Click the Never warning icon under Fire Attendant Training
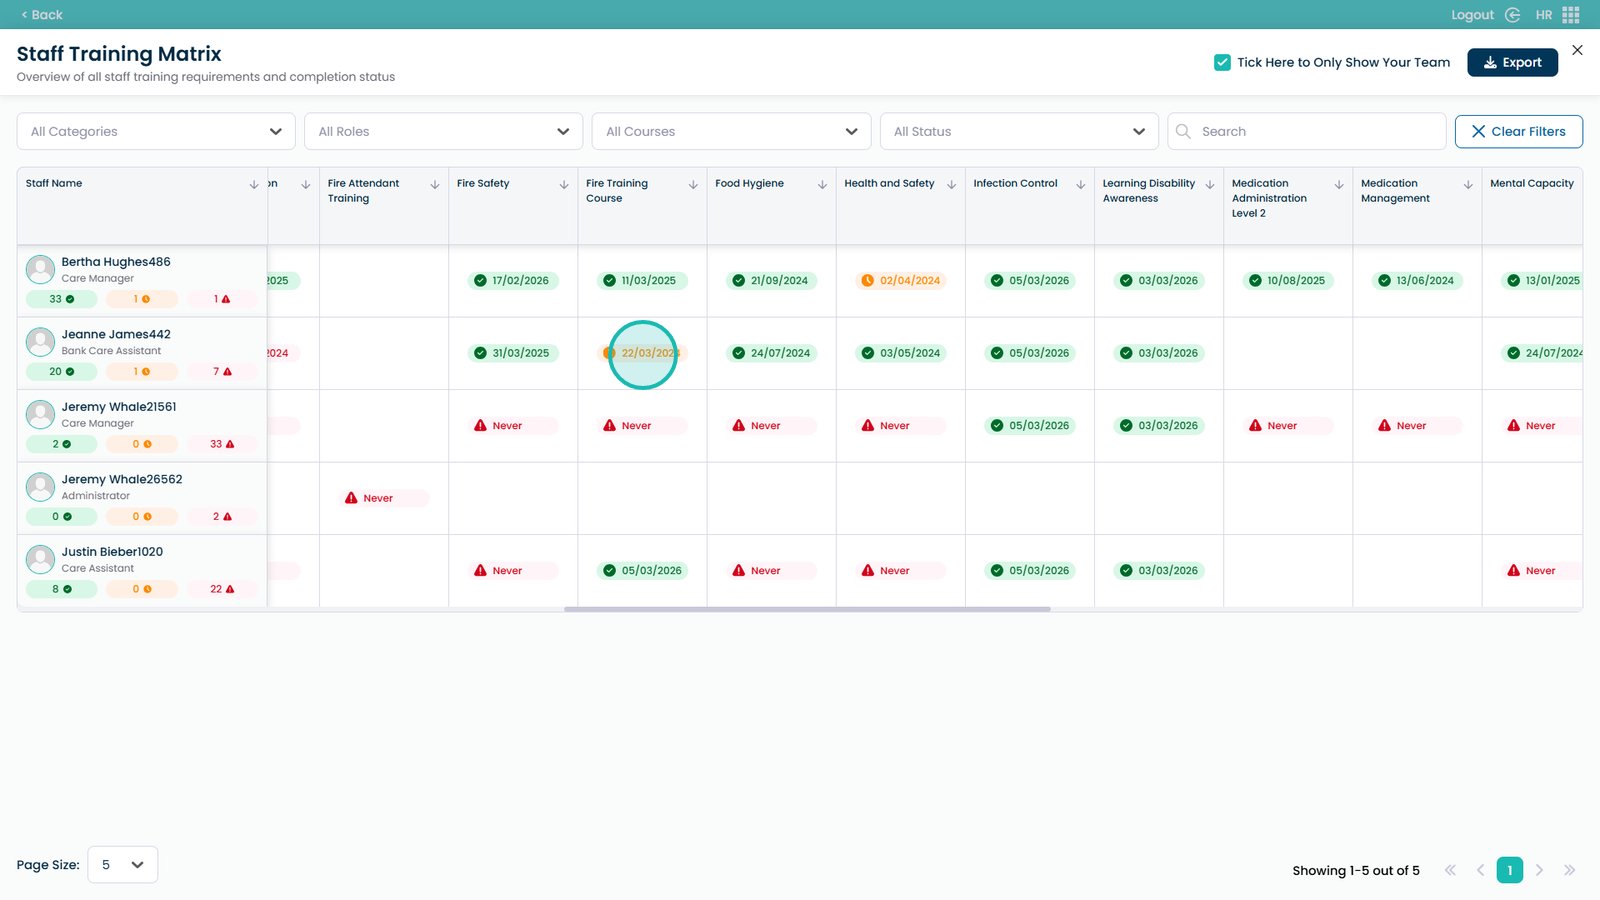Screen dimensions: 1600x900 pos(351,498)
